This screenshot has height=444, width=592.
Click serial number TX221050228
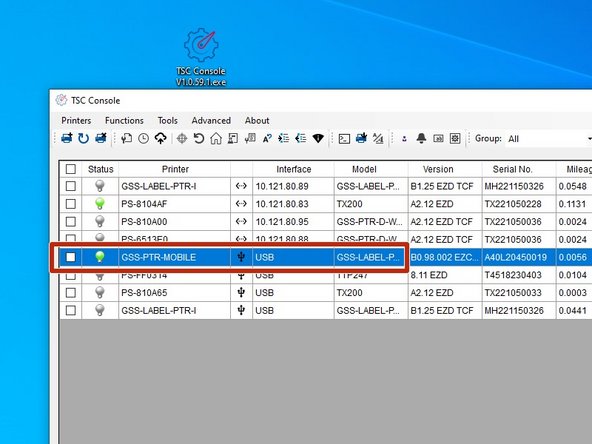click(513, 204)
